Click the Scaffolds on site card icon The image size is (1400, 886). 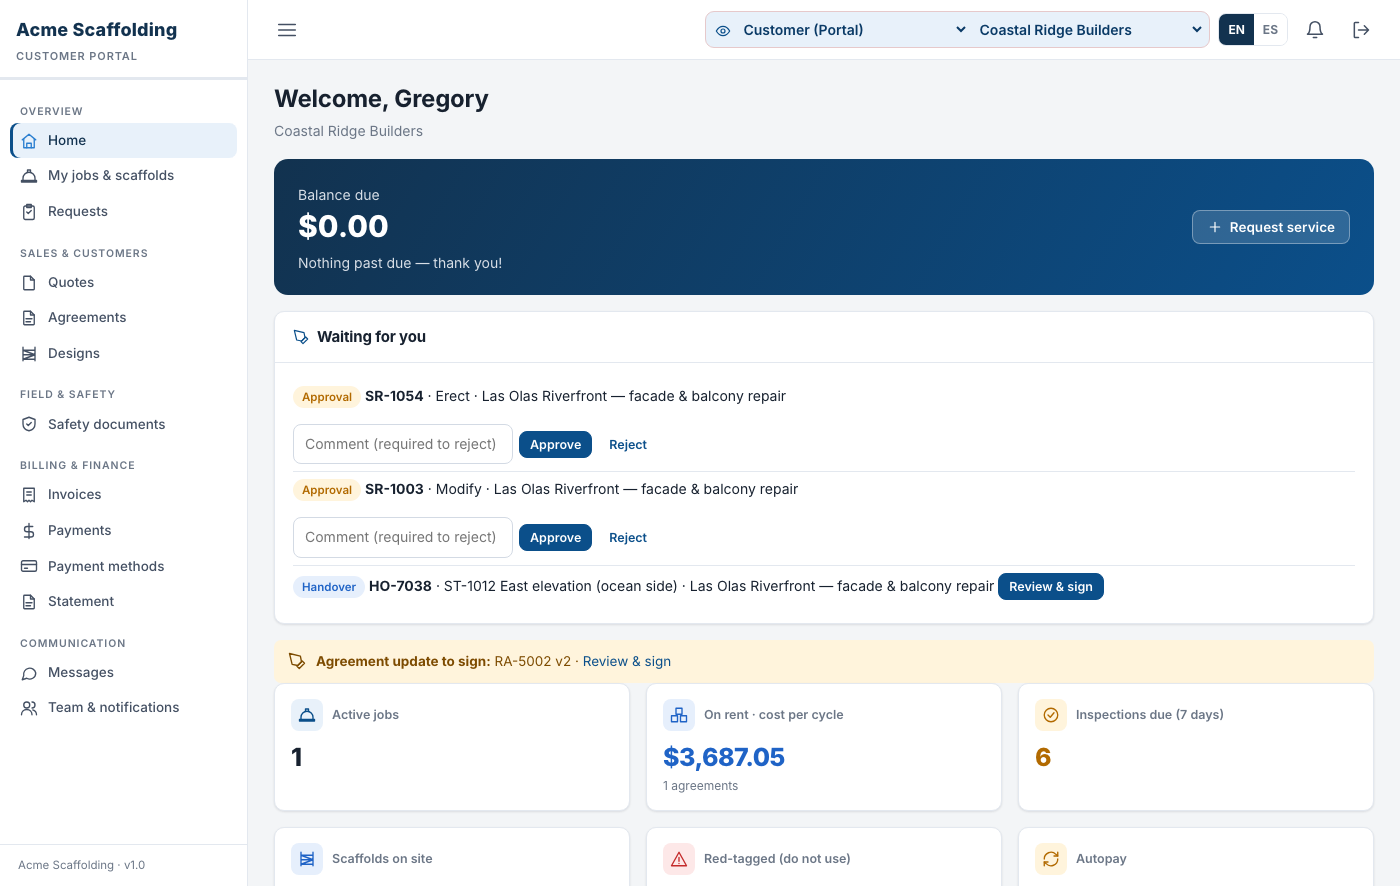pos(307,859)
